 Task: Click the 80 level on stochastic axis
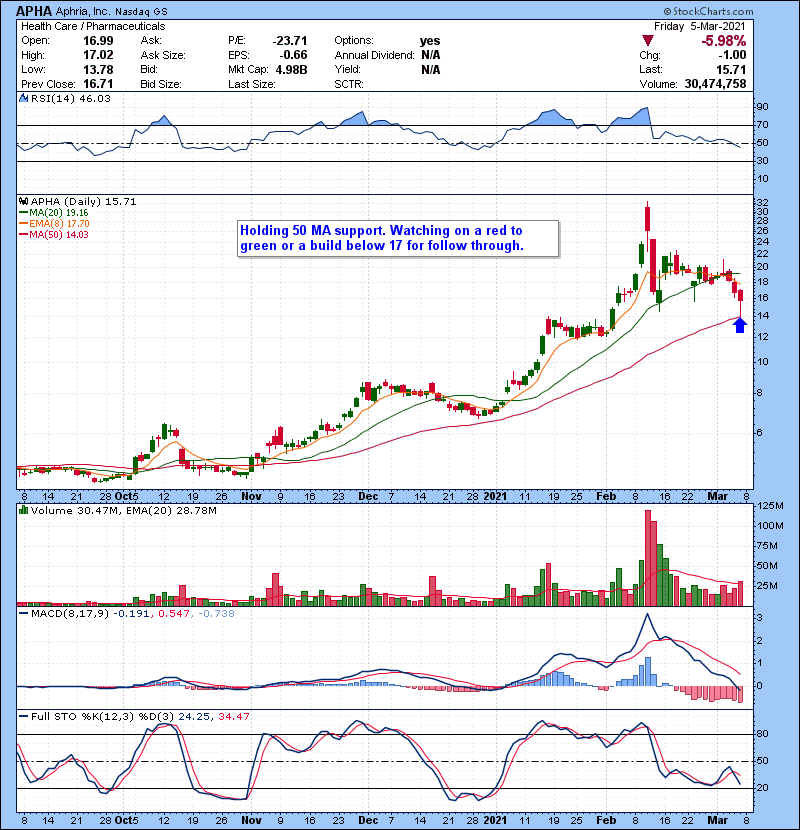(762, 734)
